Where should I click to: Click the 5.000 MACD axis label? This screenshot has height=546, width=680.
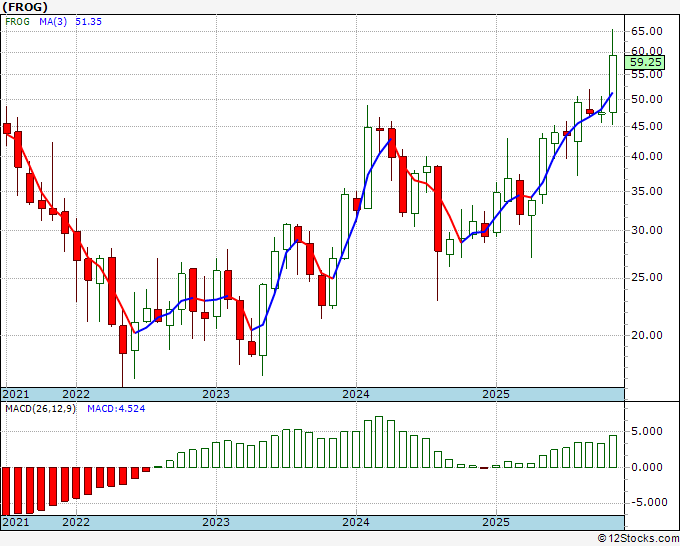tap(649, 432)
